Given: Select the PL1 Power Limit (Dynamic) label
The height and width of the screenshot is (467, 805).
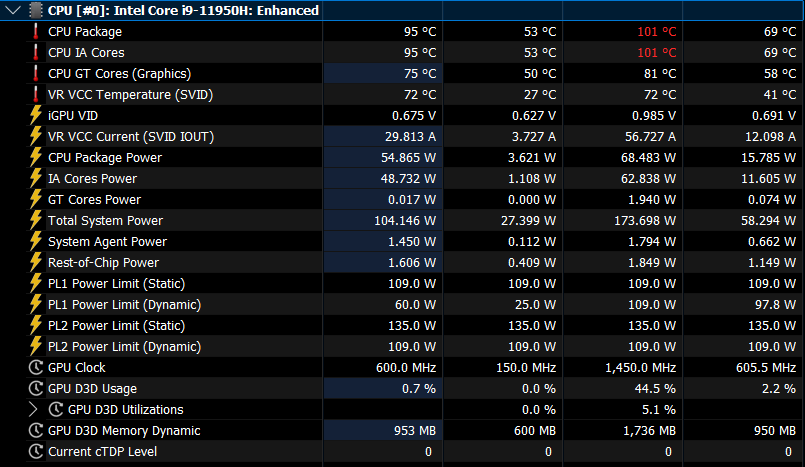Looking at the screenshot, I should 124,305.
